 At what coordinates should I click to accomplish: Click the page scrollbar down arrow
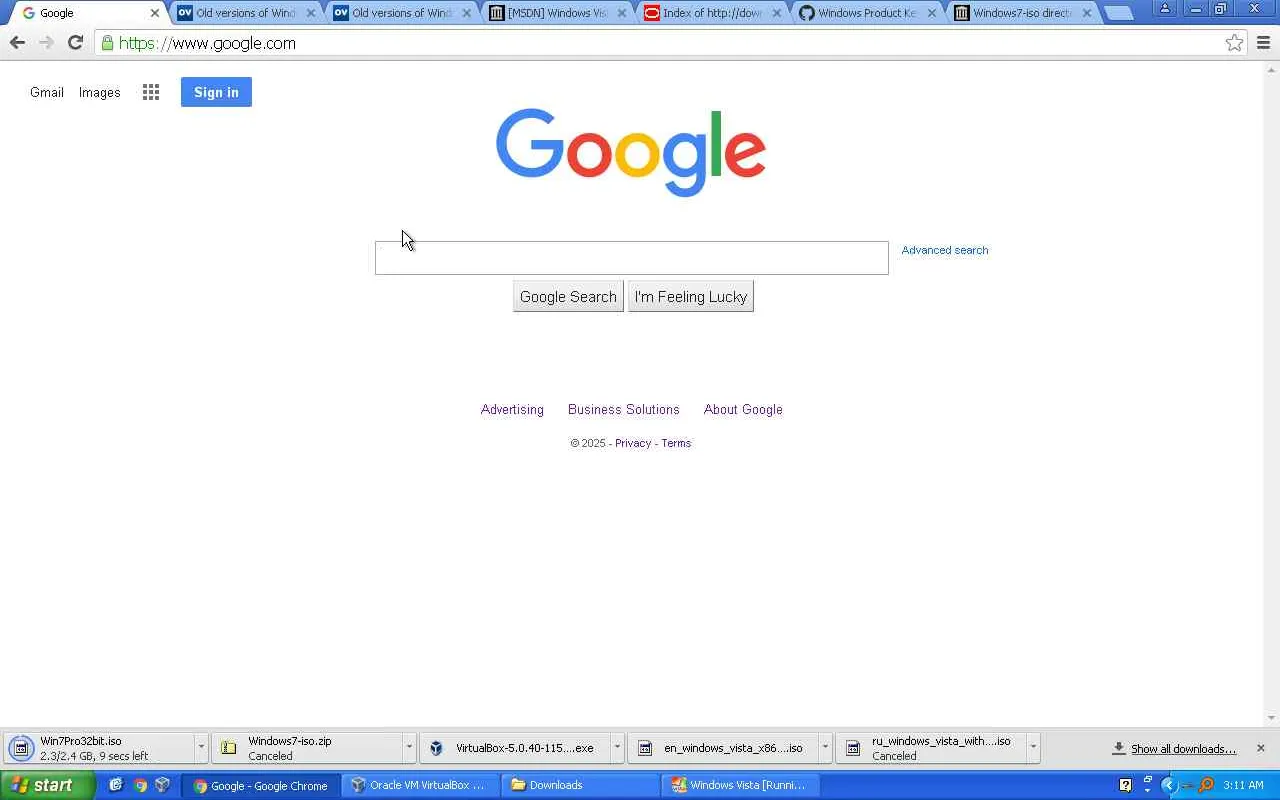coord(1272,718)
